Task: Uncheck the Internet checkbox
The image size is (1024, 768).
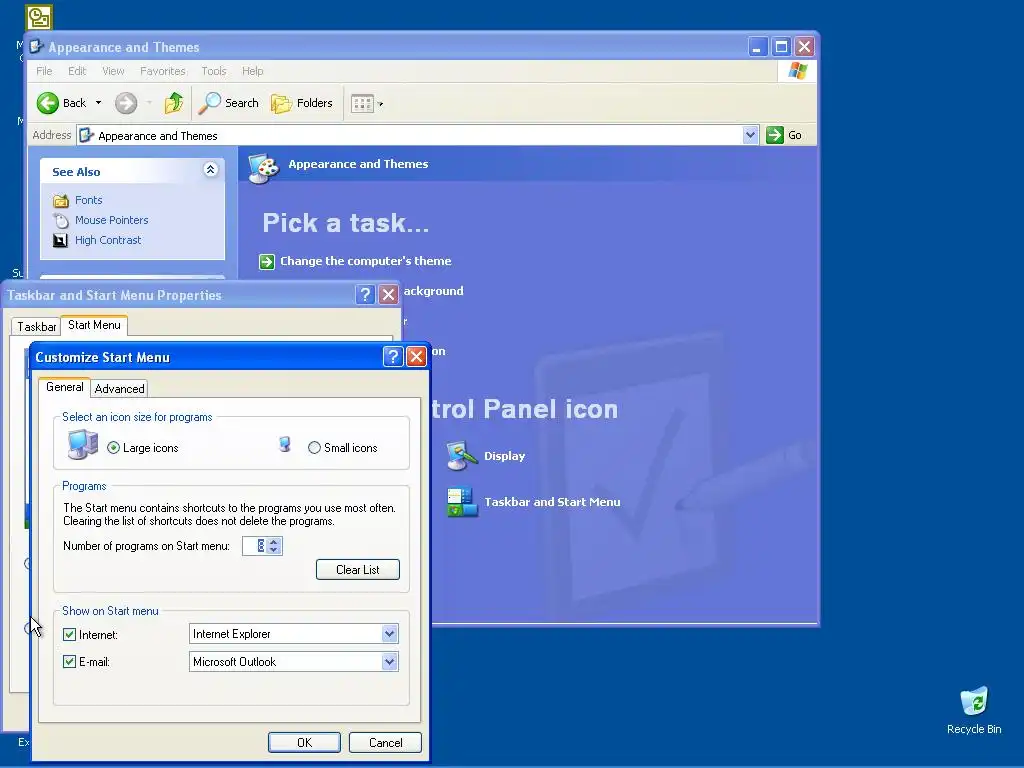Action: click(69, 634)
